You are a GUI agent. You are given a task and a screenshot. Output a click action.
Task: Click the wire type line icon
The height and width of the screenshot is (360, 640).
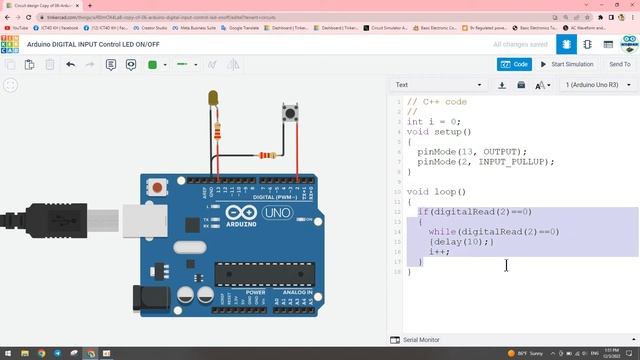[x=182, y=64]
